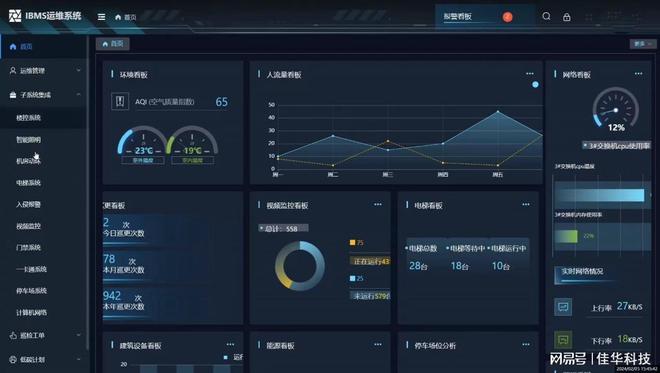Click the 10台 elevator running value
This screenshot has height=373, width=660.
point(500,266)
